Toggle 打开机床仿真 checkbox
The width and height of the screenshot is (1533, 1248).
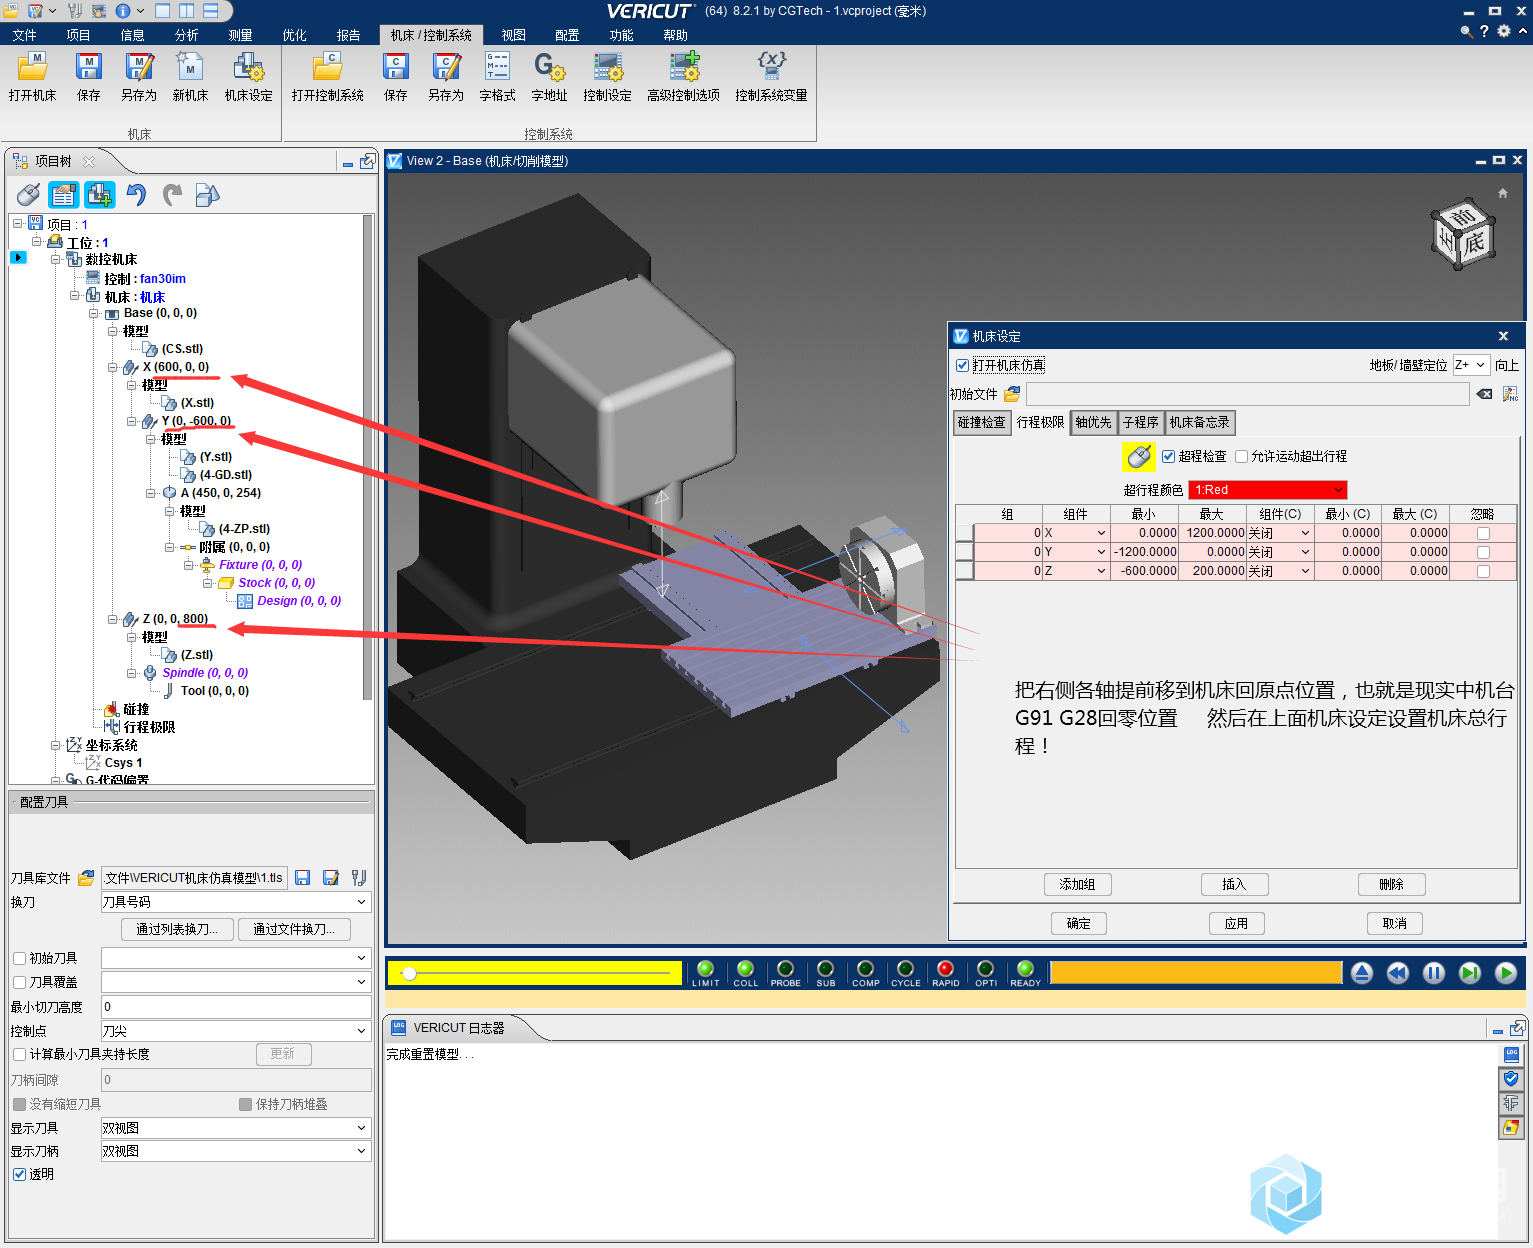pyautogui.click(x=962, y=365)
